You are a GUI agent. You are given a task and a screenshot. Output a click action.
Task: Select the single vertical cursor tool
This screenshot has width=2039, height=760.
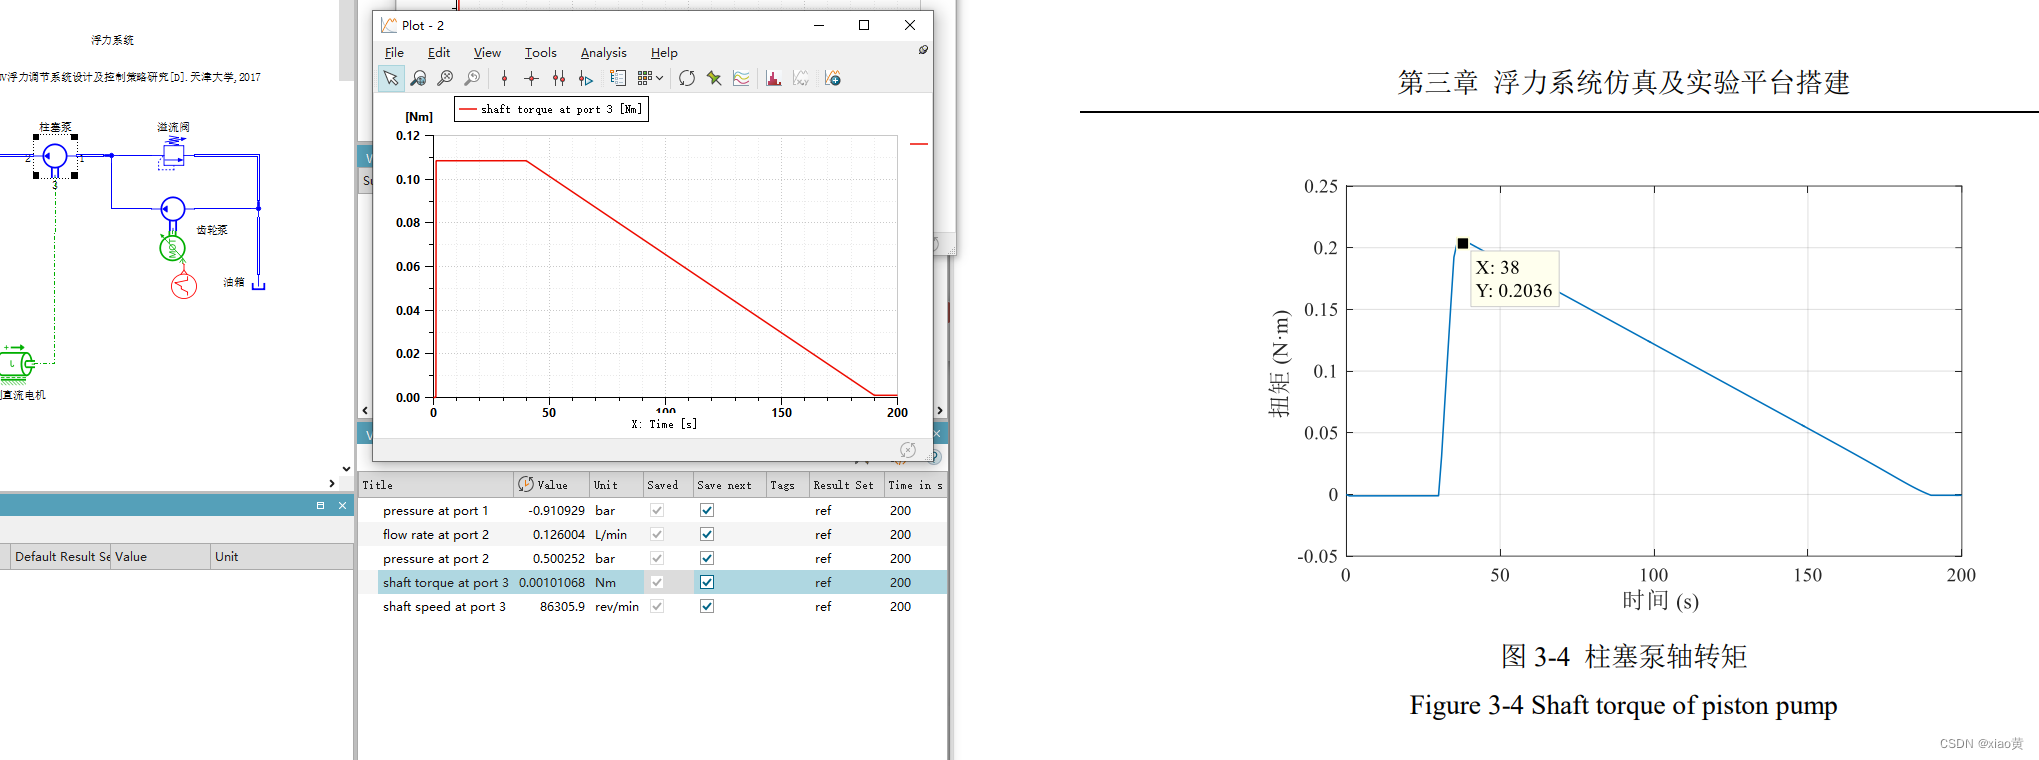[505, 78]
